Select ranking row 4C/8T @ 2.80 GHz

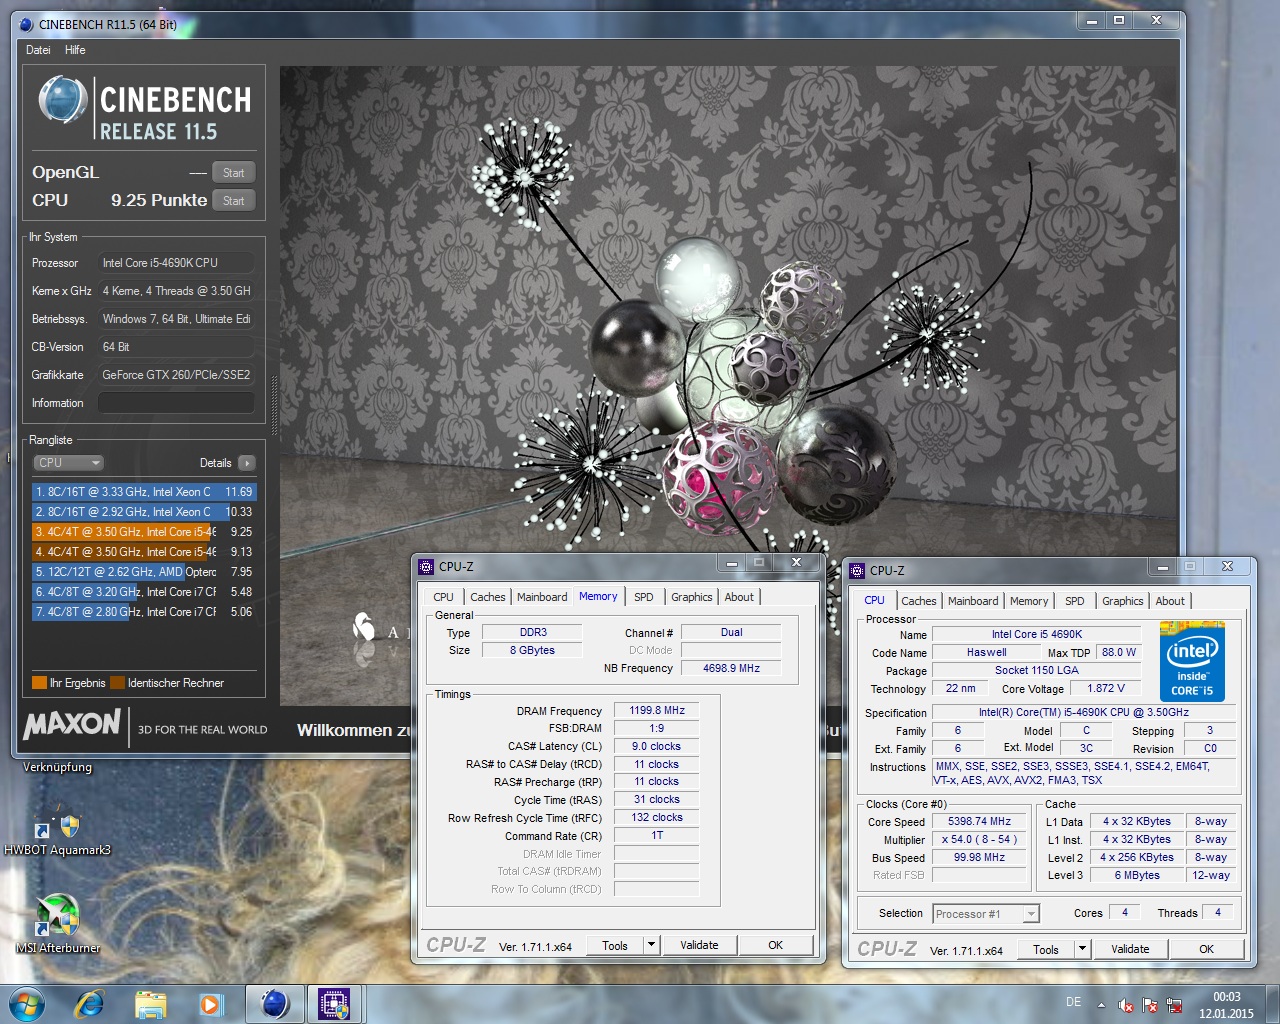pos(144,612)
